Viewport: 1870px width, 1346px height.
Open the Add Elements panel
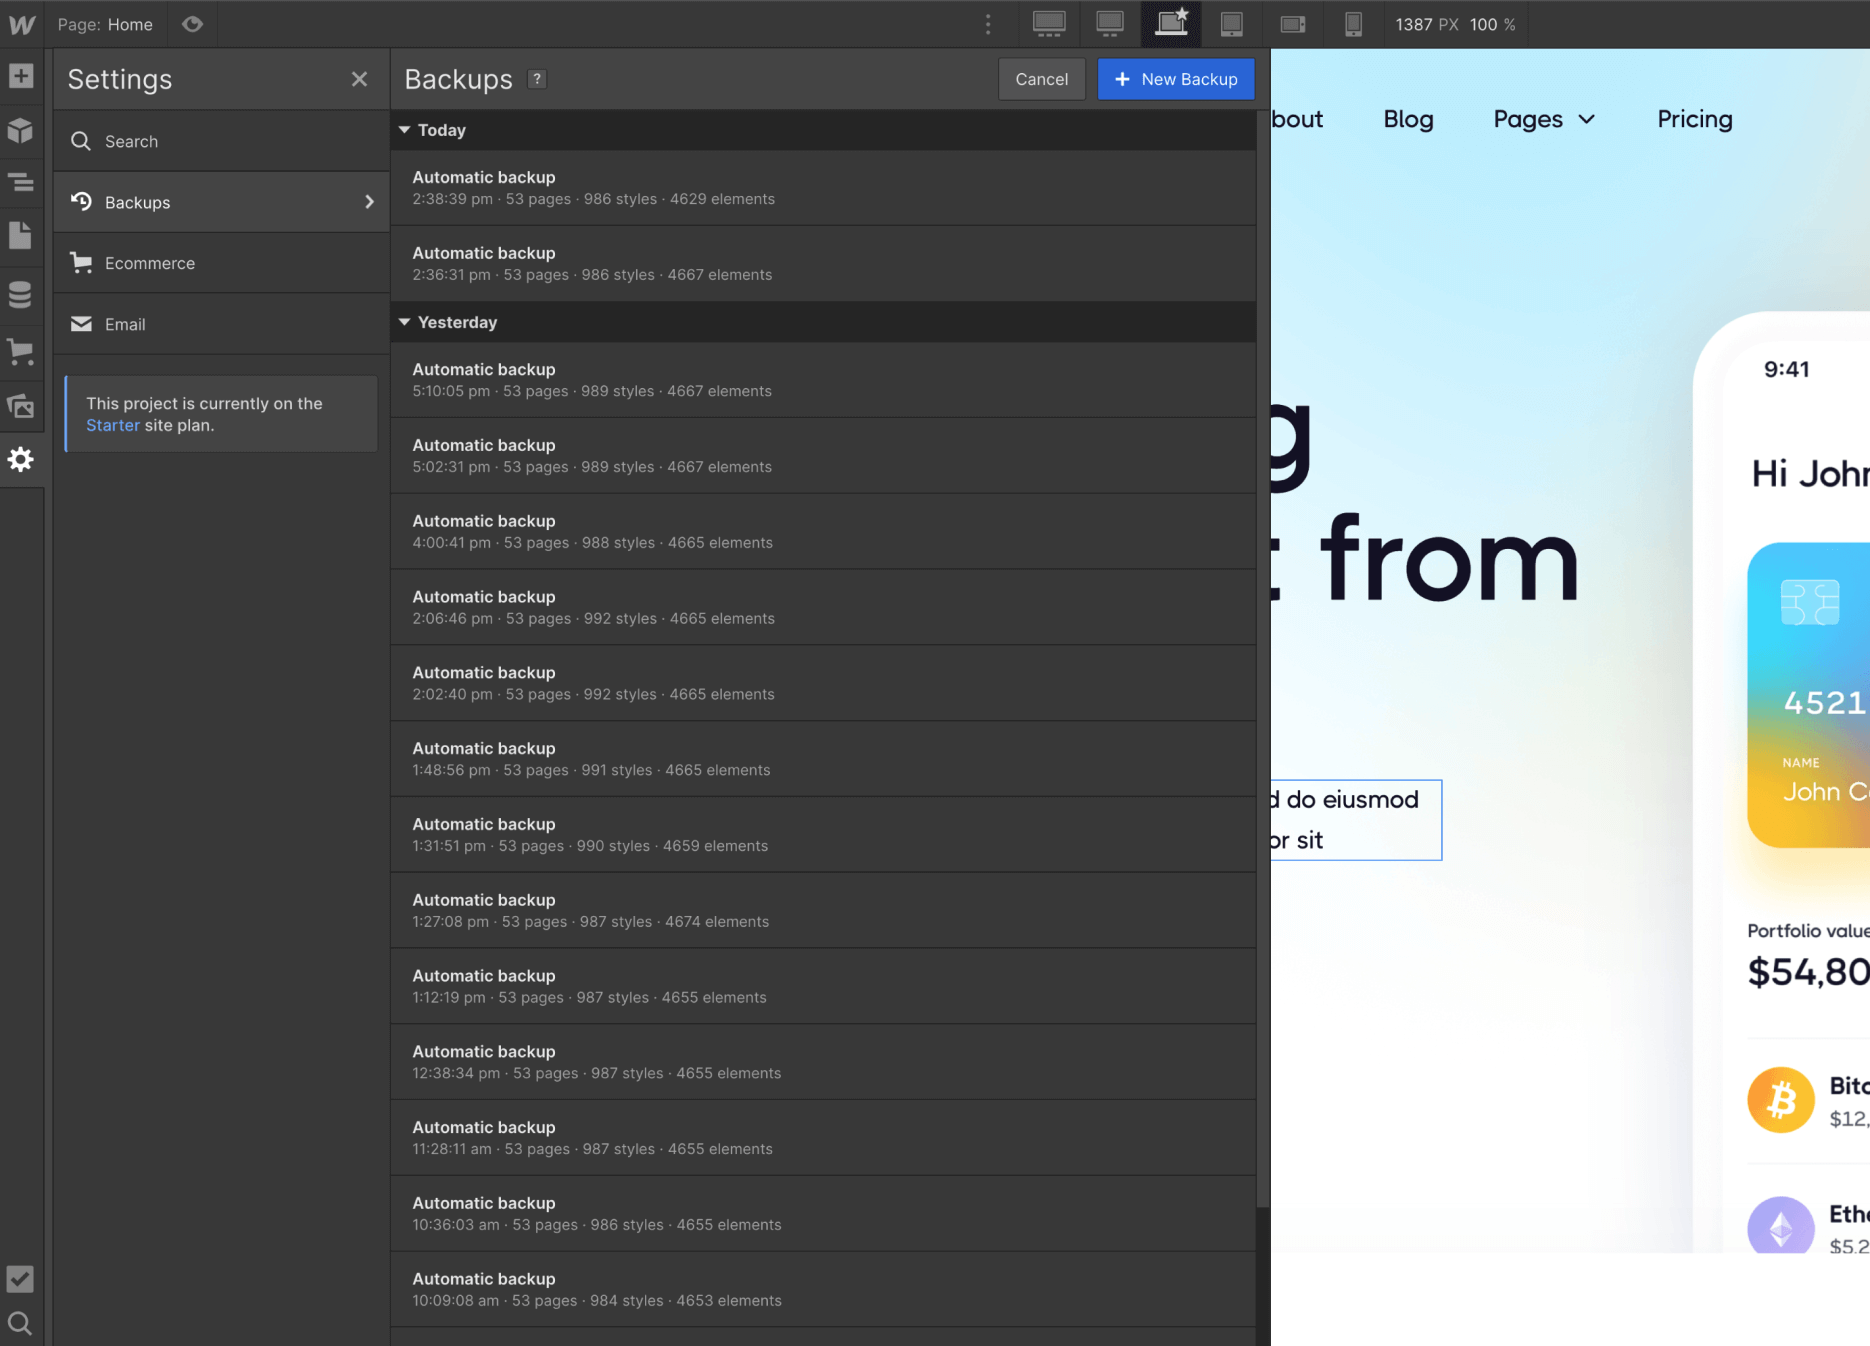coord(21,75)
